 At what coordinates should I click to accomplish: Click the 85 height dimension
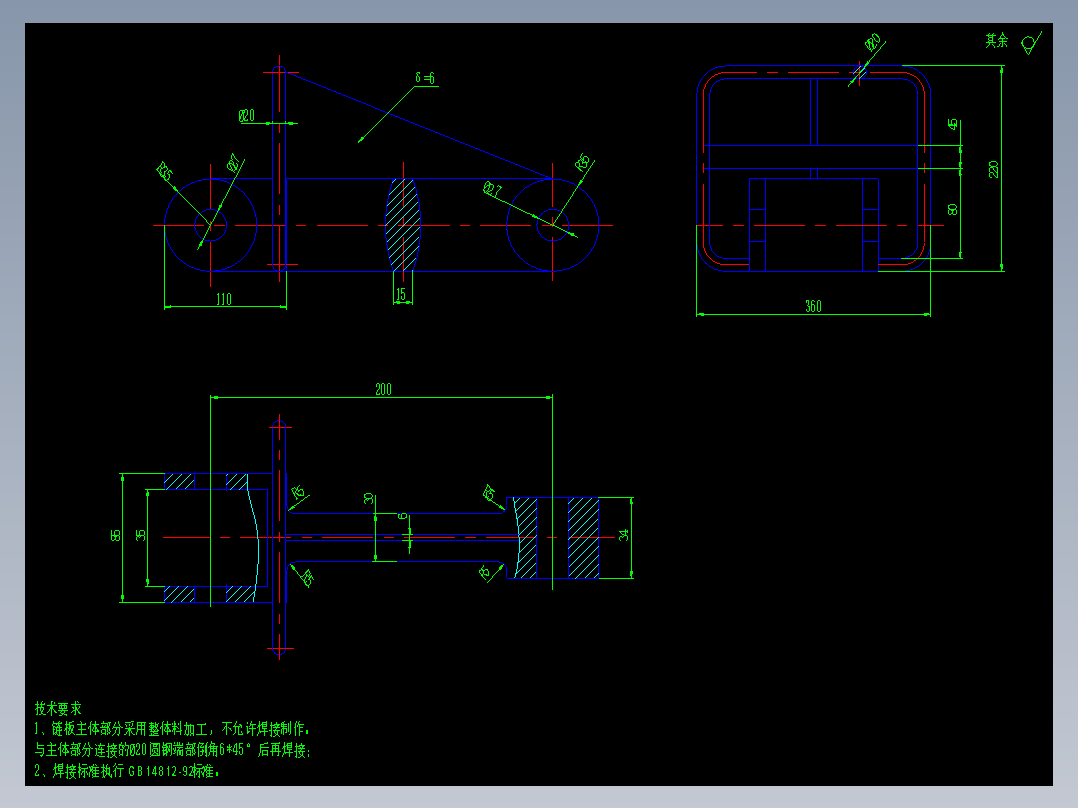click(x=116, y=534)
